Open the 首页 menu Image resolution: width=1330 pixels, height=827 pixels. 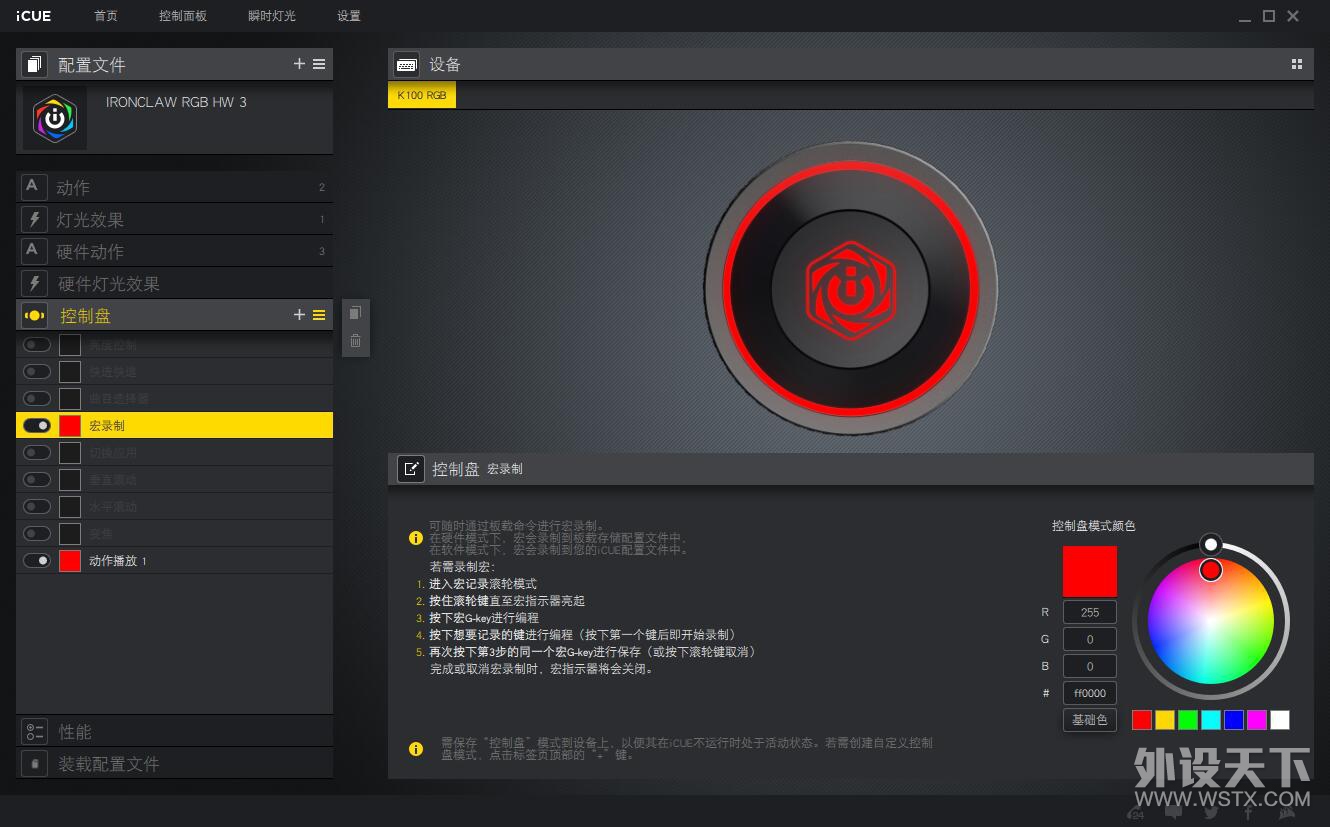coord(106,16)
